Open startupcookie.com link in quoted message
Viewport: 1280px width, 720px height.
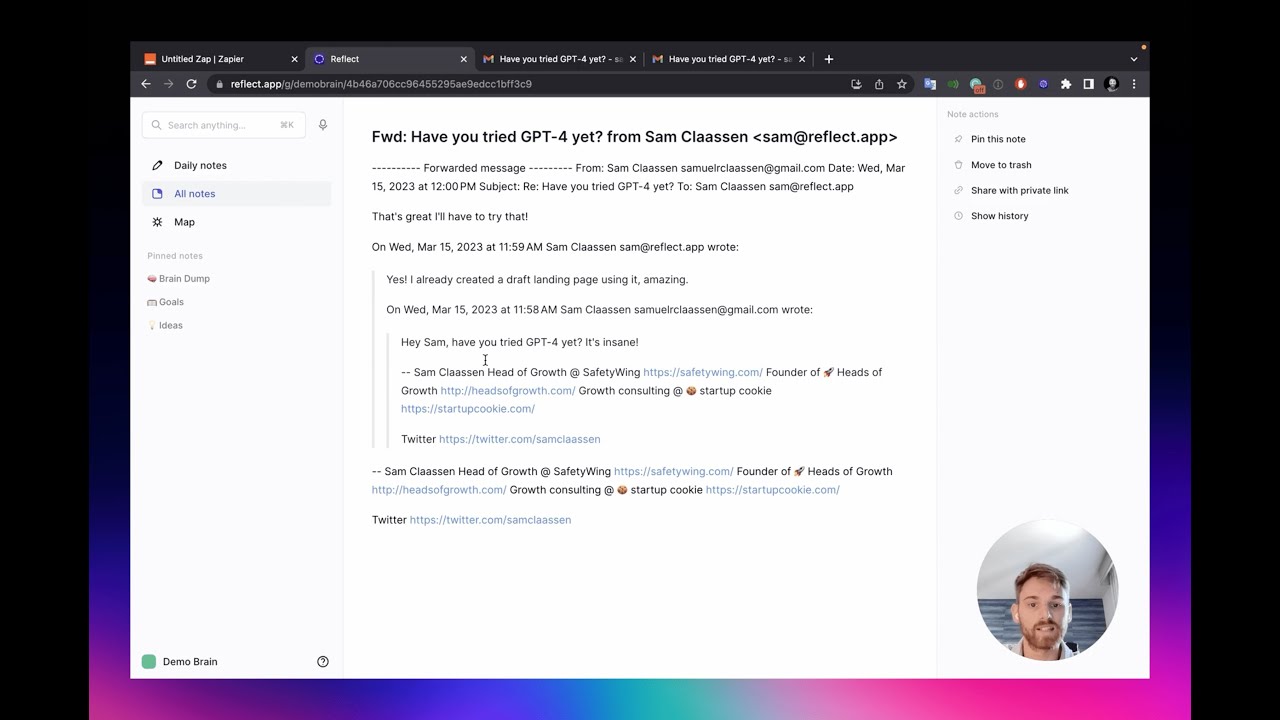pyautogui.click(x=468, y=409)
